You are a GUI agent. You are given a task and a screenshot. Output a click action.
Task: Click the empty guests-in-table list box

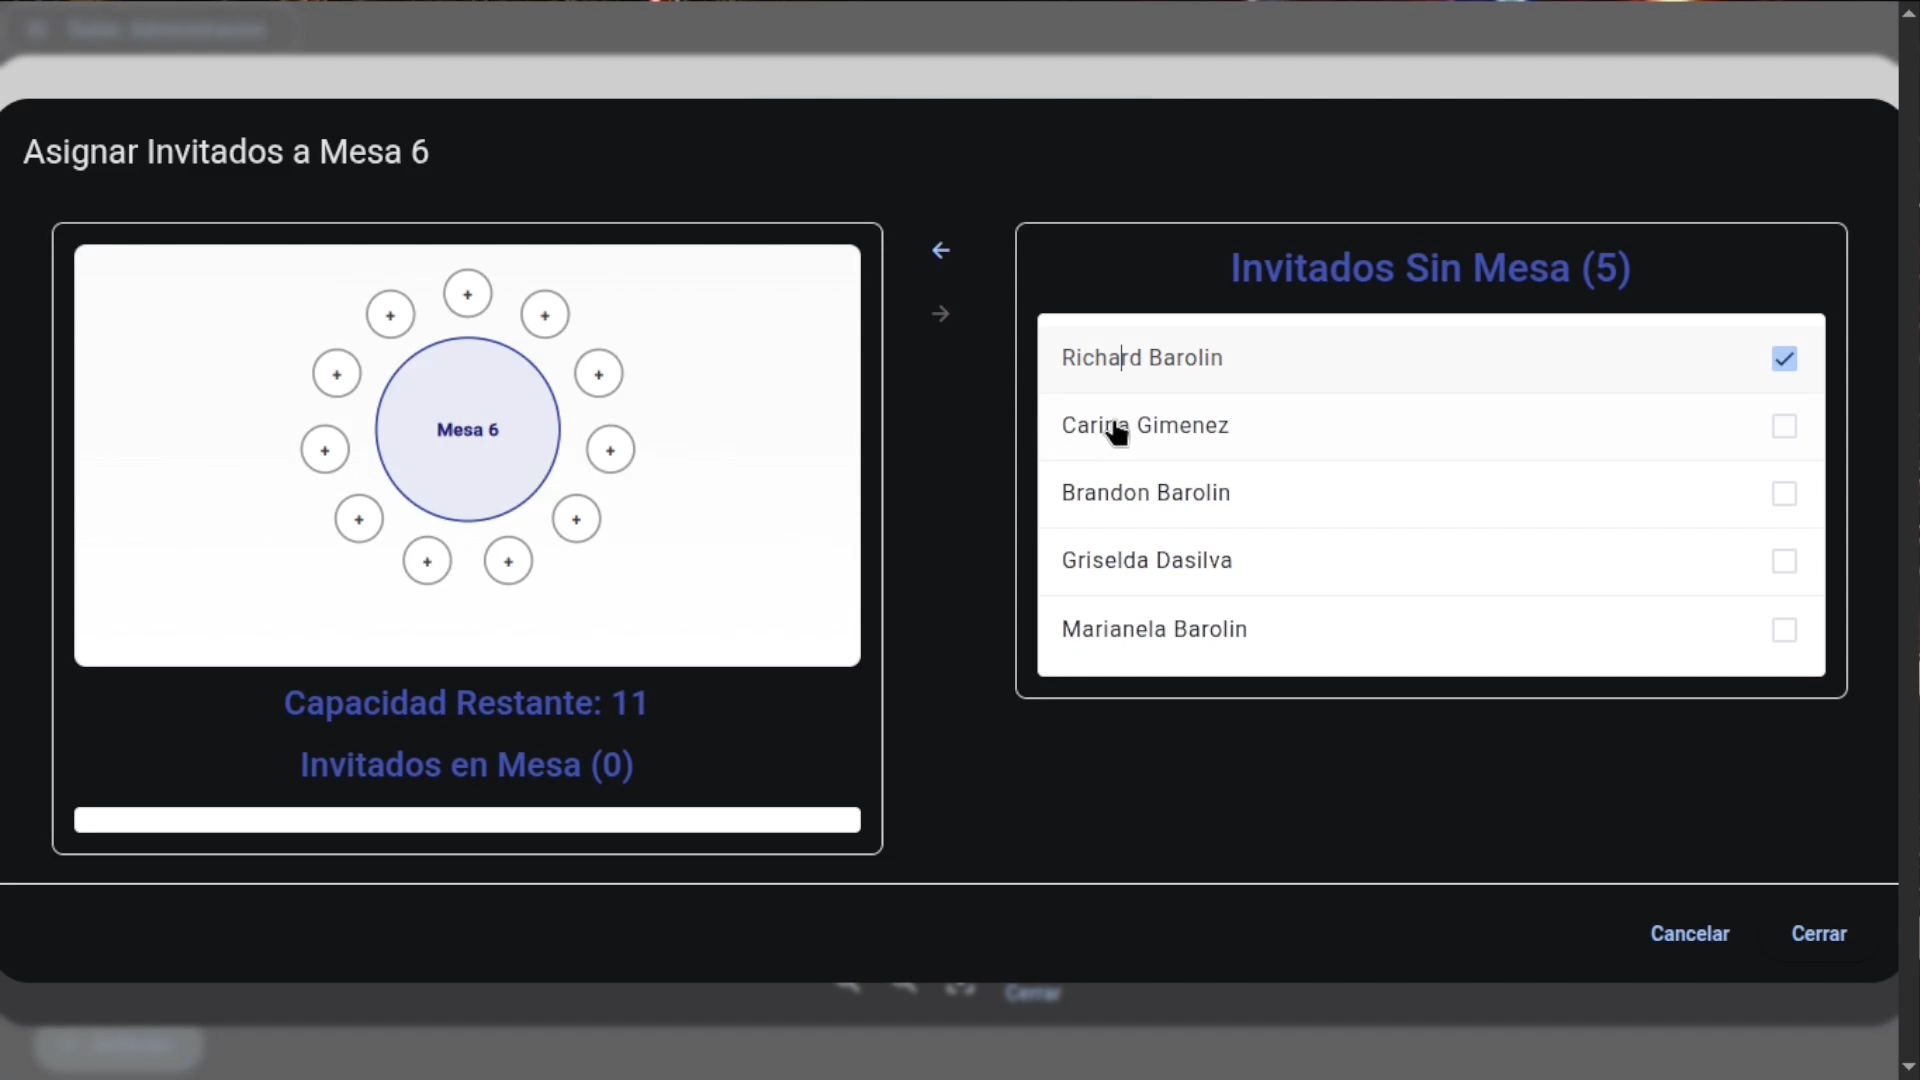467,820
